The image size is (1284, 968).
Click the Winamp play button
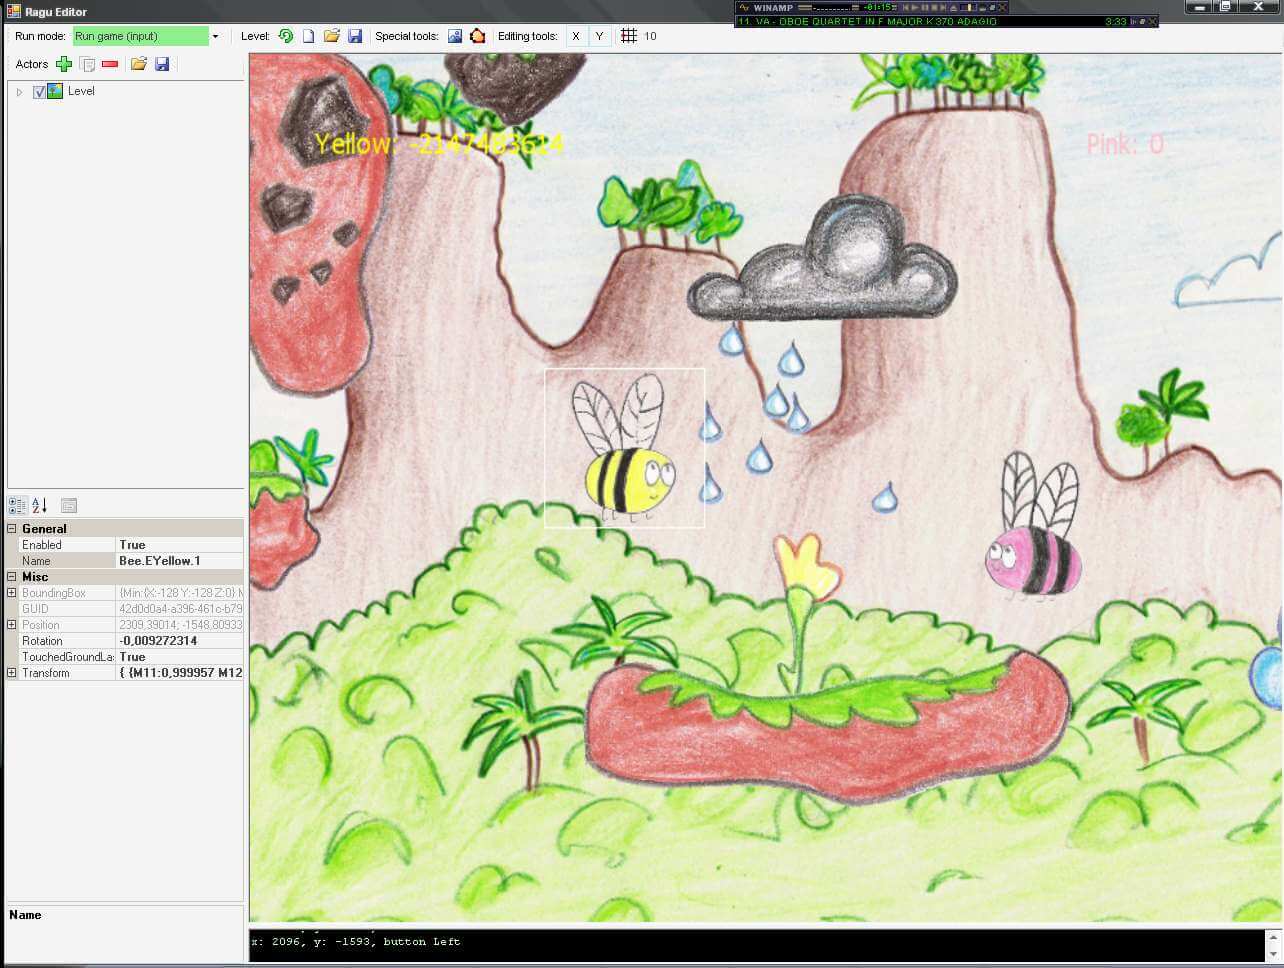pyautogui.click(x=915, y=8)
